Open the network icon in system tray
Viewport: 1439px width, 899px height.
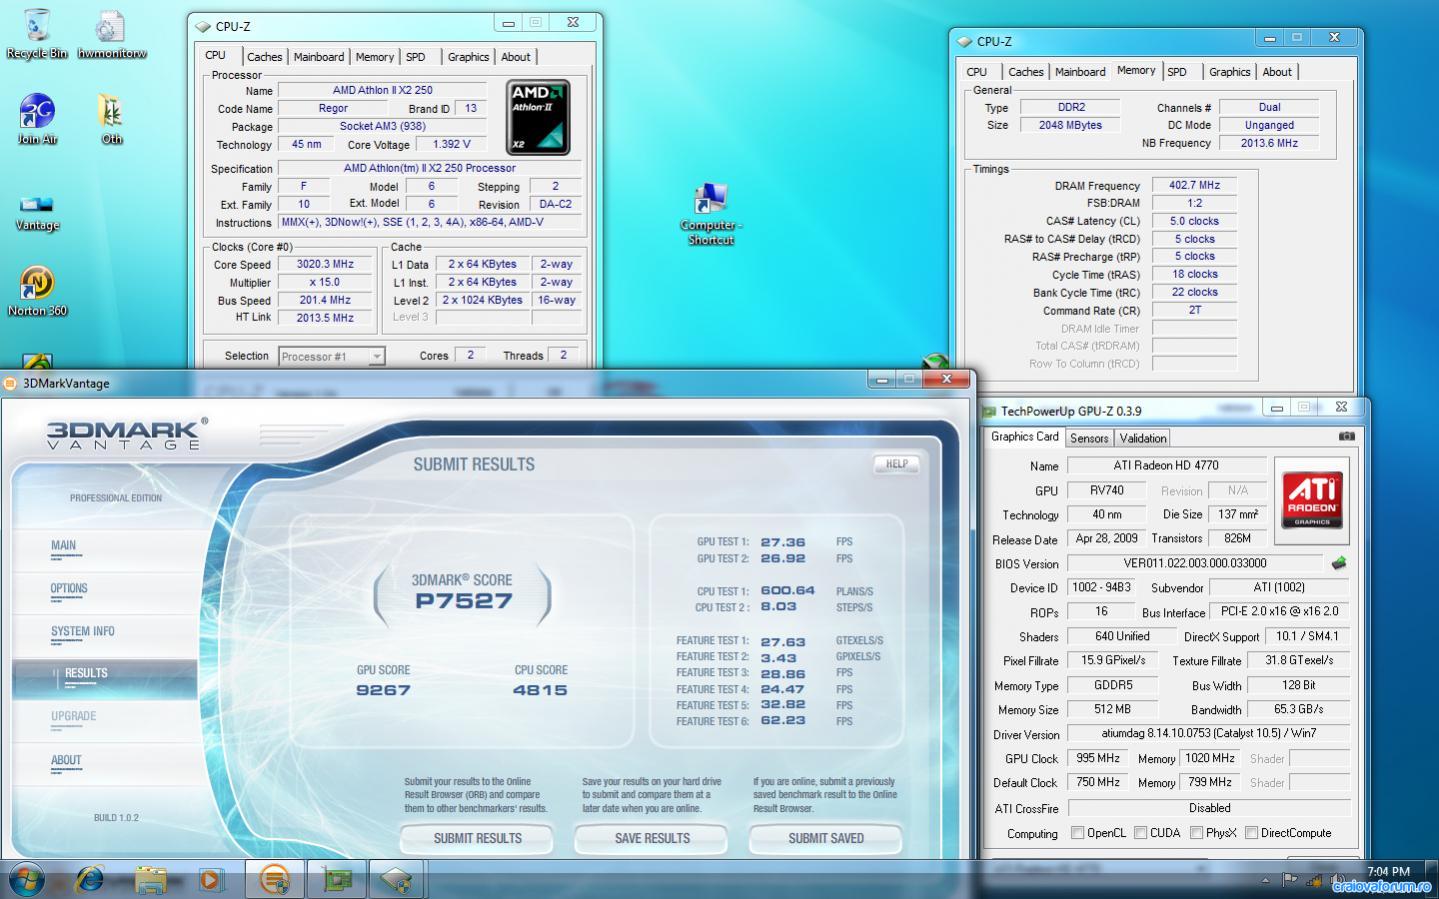click(1314, 880)
